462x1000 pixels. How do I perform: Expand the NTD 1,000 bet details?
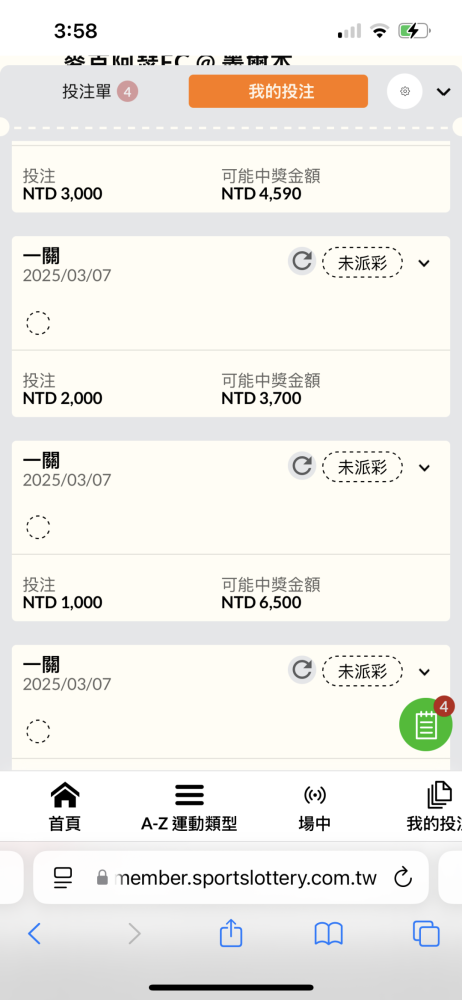[x=424, y=467]
